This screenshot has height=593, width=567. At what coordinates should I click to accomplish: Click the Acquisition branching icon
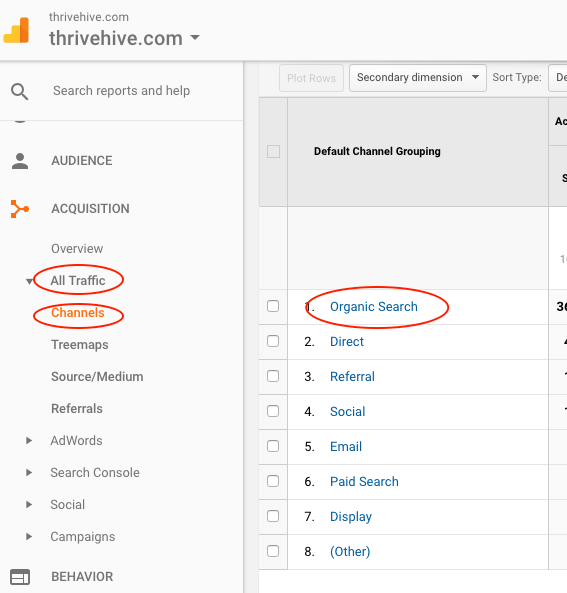pos(20,209)
